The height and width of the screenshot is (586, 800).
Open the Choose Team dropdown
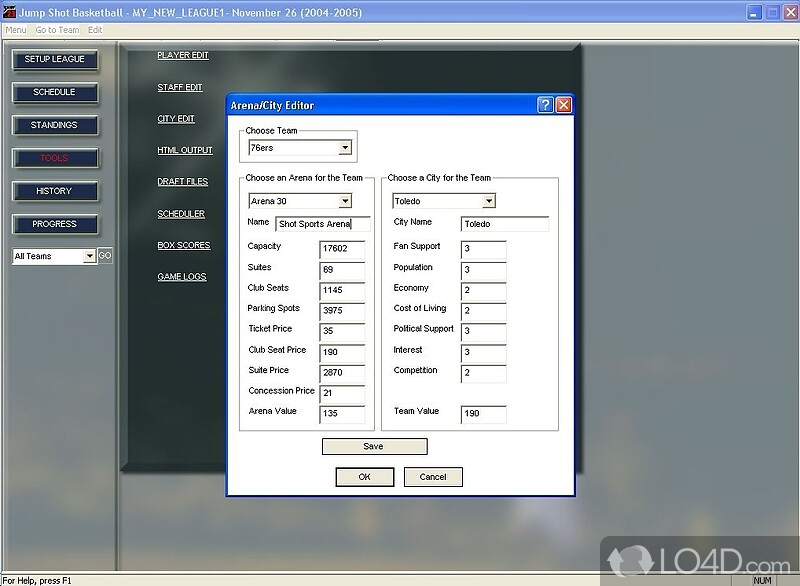click(x=345, y=148)
